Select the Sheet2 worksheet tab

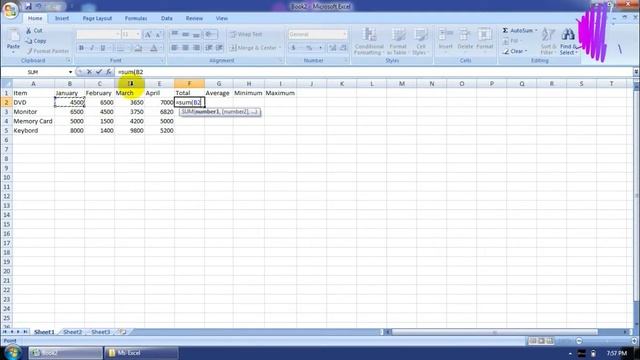tap(73, 332)
